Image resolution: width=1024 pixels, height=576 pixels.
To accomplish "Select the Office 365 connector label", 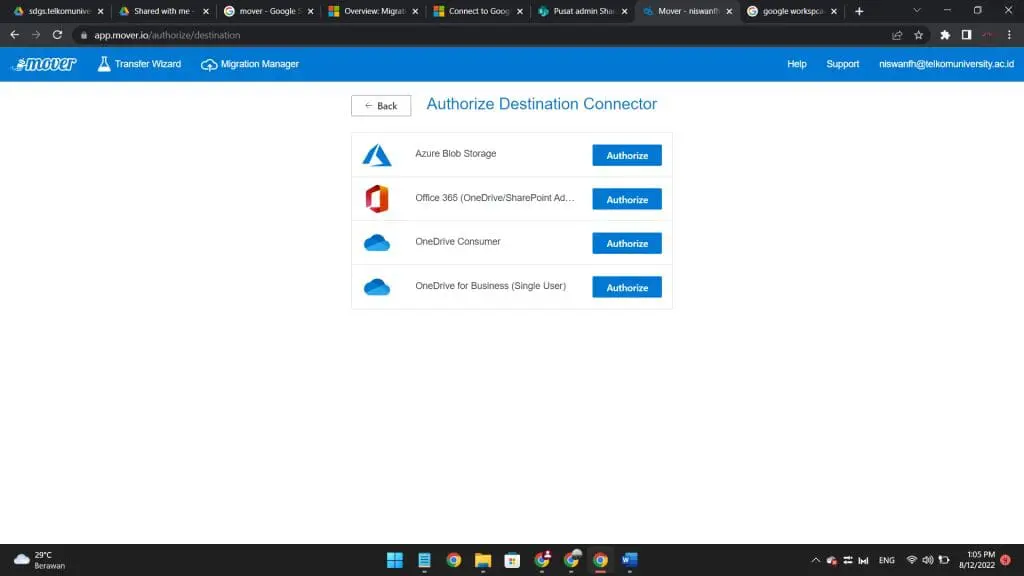I will coord(494,198).
